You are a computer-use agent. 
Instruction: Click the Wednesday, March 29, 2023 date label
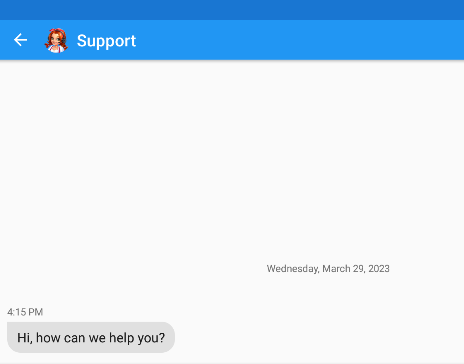click(328, 269)
